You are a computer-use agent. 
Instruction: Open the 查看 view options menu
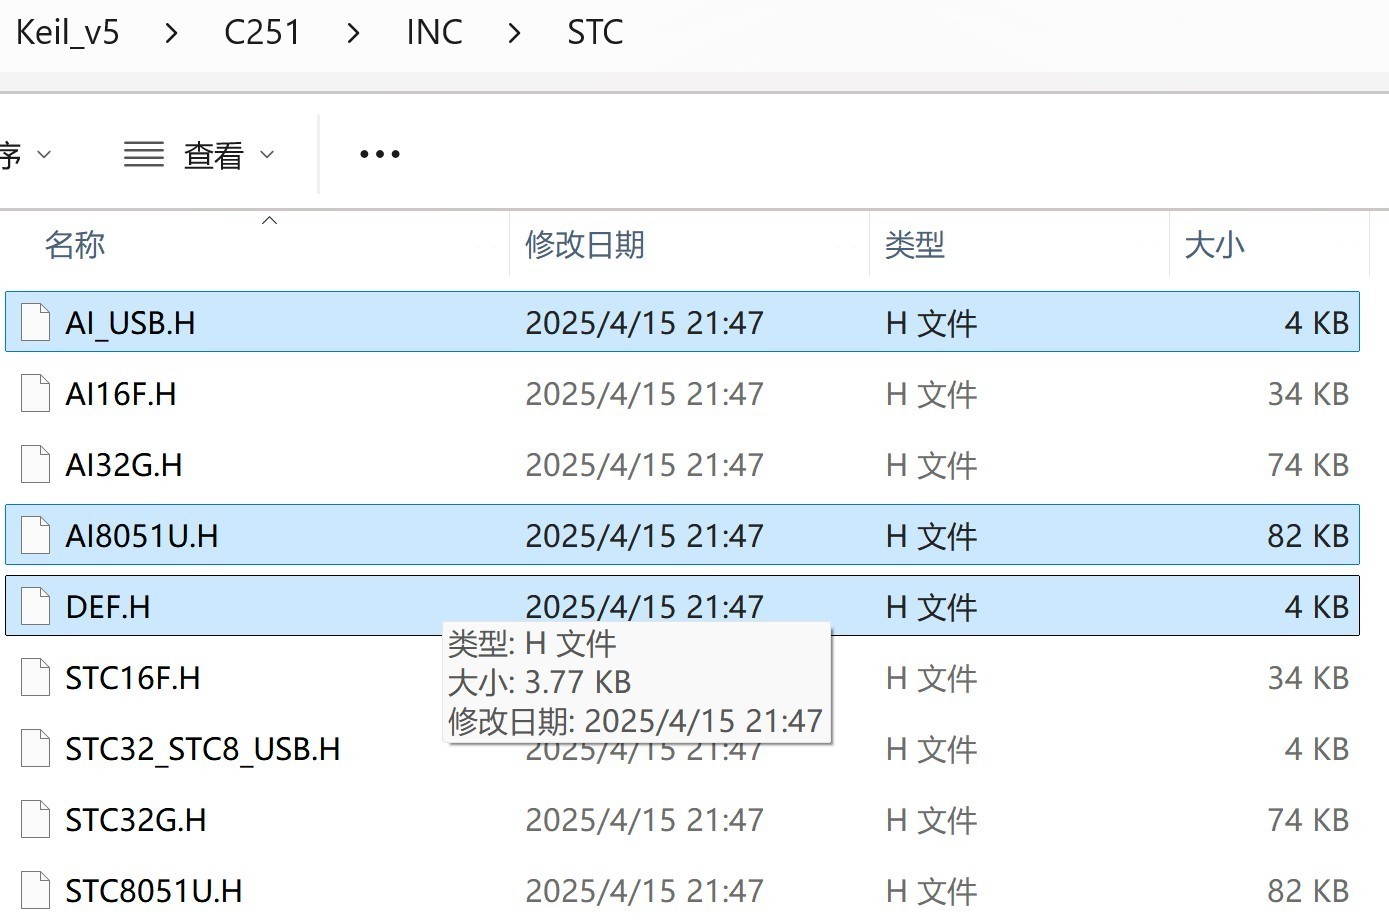[199, 155]
